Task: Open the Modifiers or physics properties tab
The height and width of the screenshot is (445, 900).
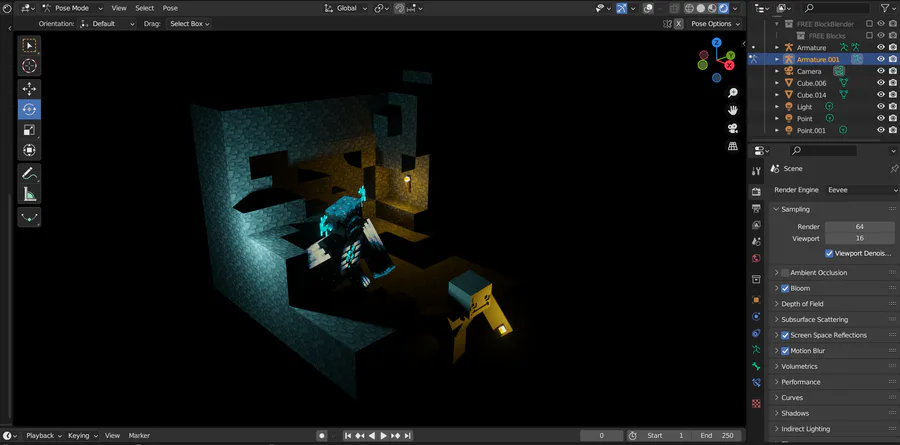Action: click(756, 316)
